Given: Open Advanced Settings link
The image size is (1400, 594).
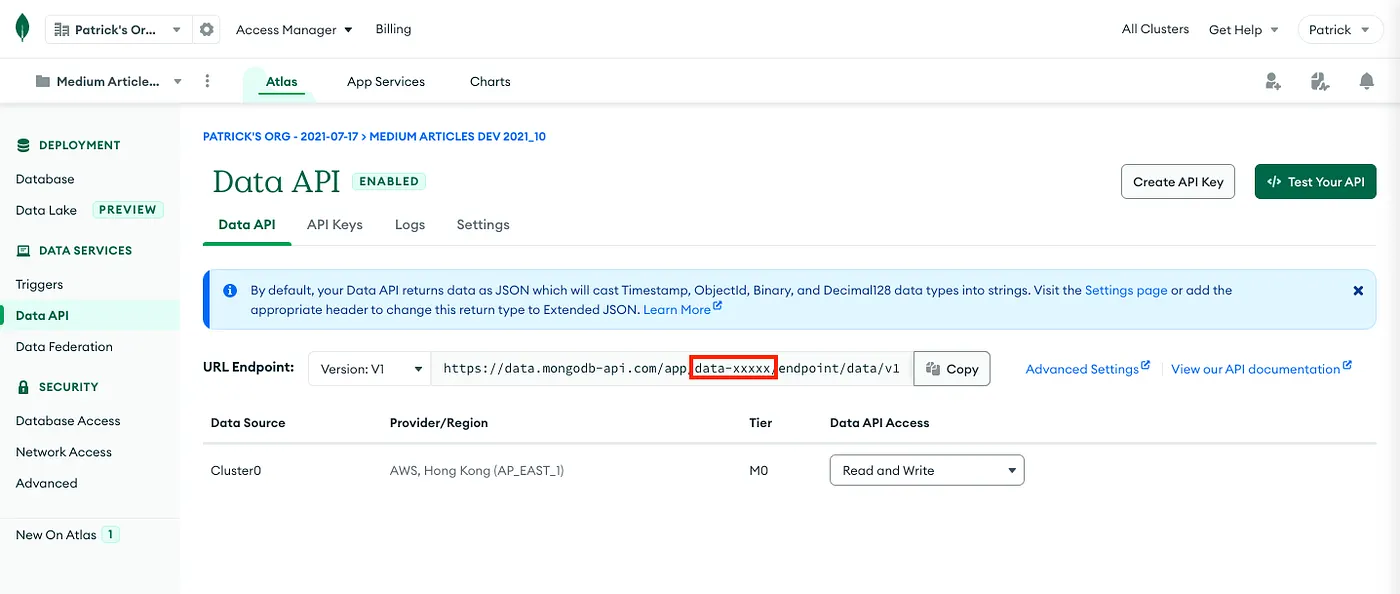Looking at the screenshot, I should coord(1088,369).
